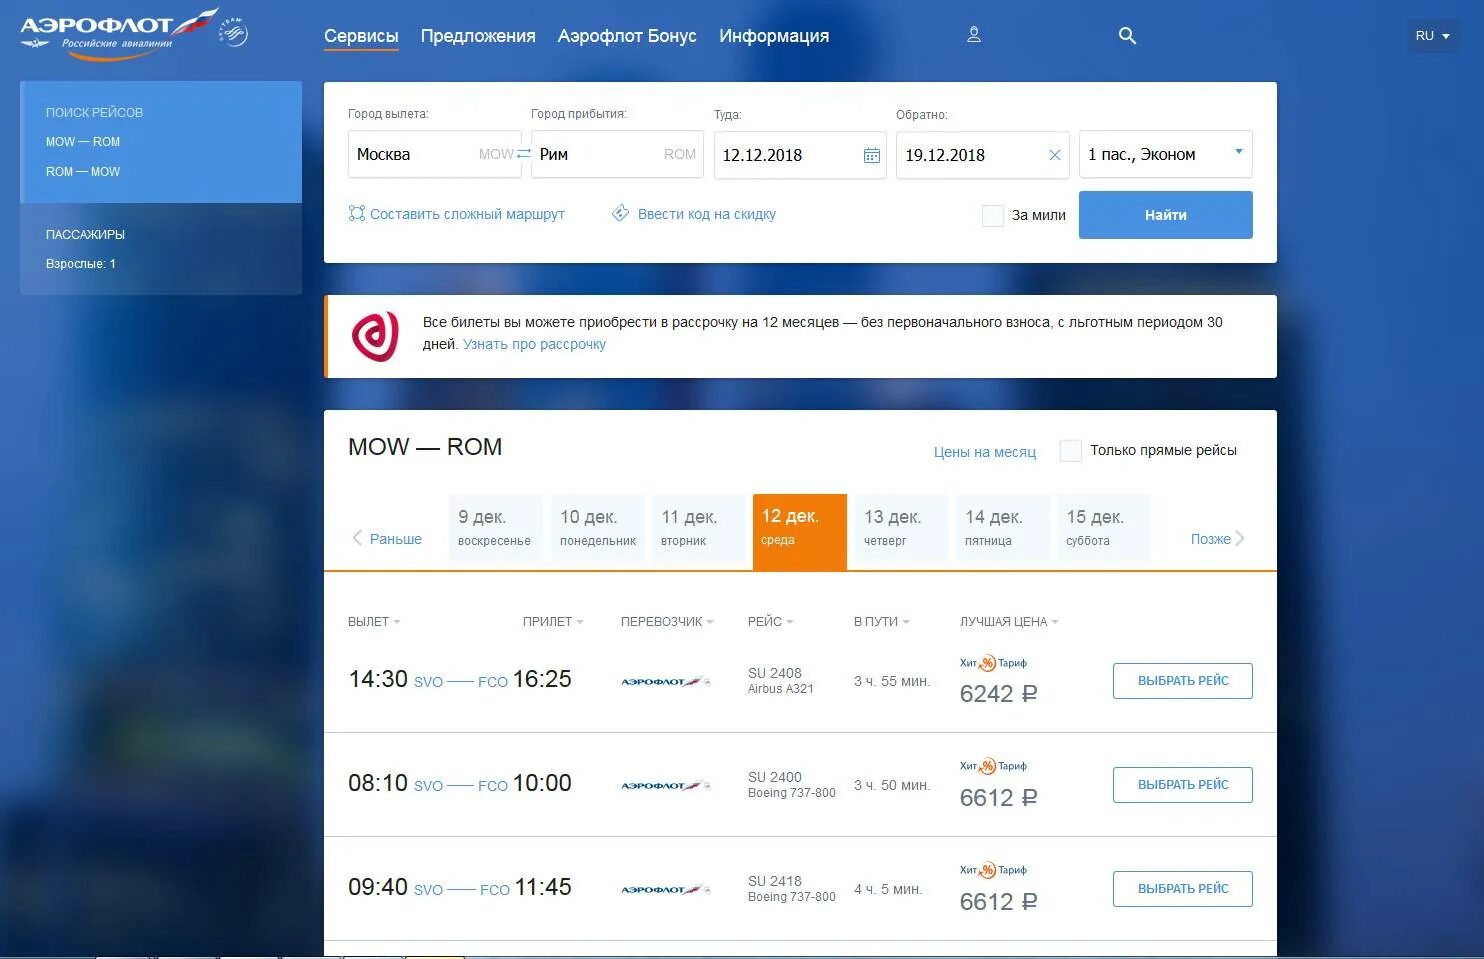This screenshot has width=1484, height=959.
Task: Click Aeroflot carrier logo for SU 2418
Action: [665, 890]
